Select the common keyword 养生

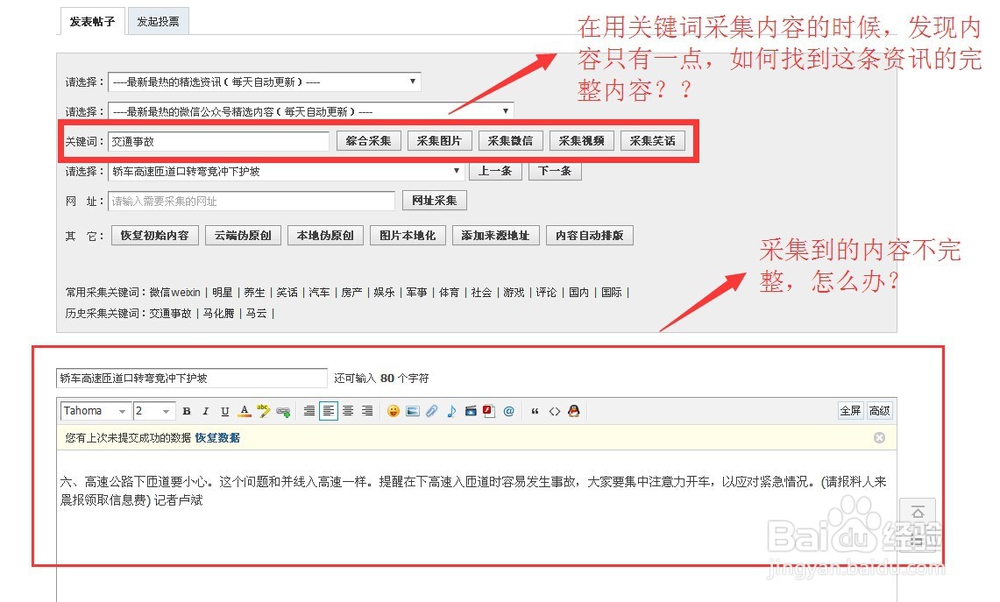[254, 292]
